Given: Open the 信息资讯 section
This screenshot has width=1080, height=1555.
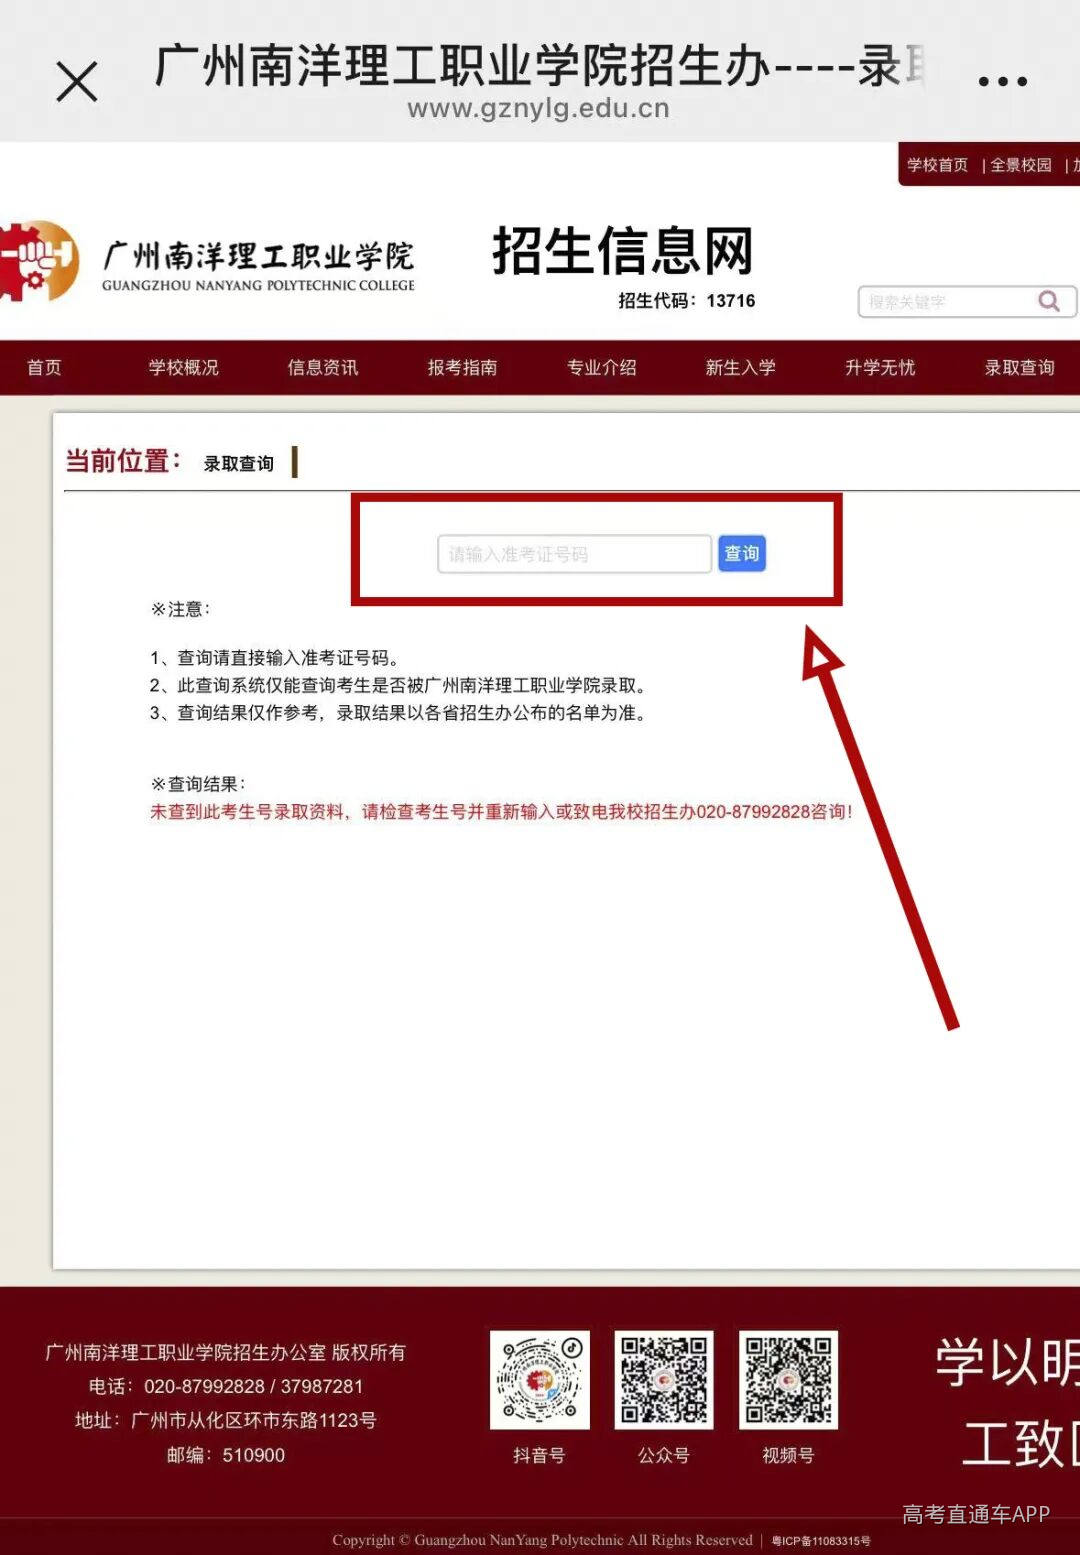Looking at the screenshot, I should 321,367.
